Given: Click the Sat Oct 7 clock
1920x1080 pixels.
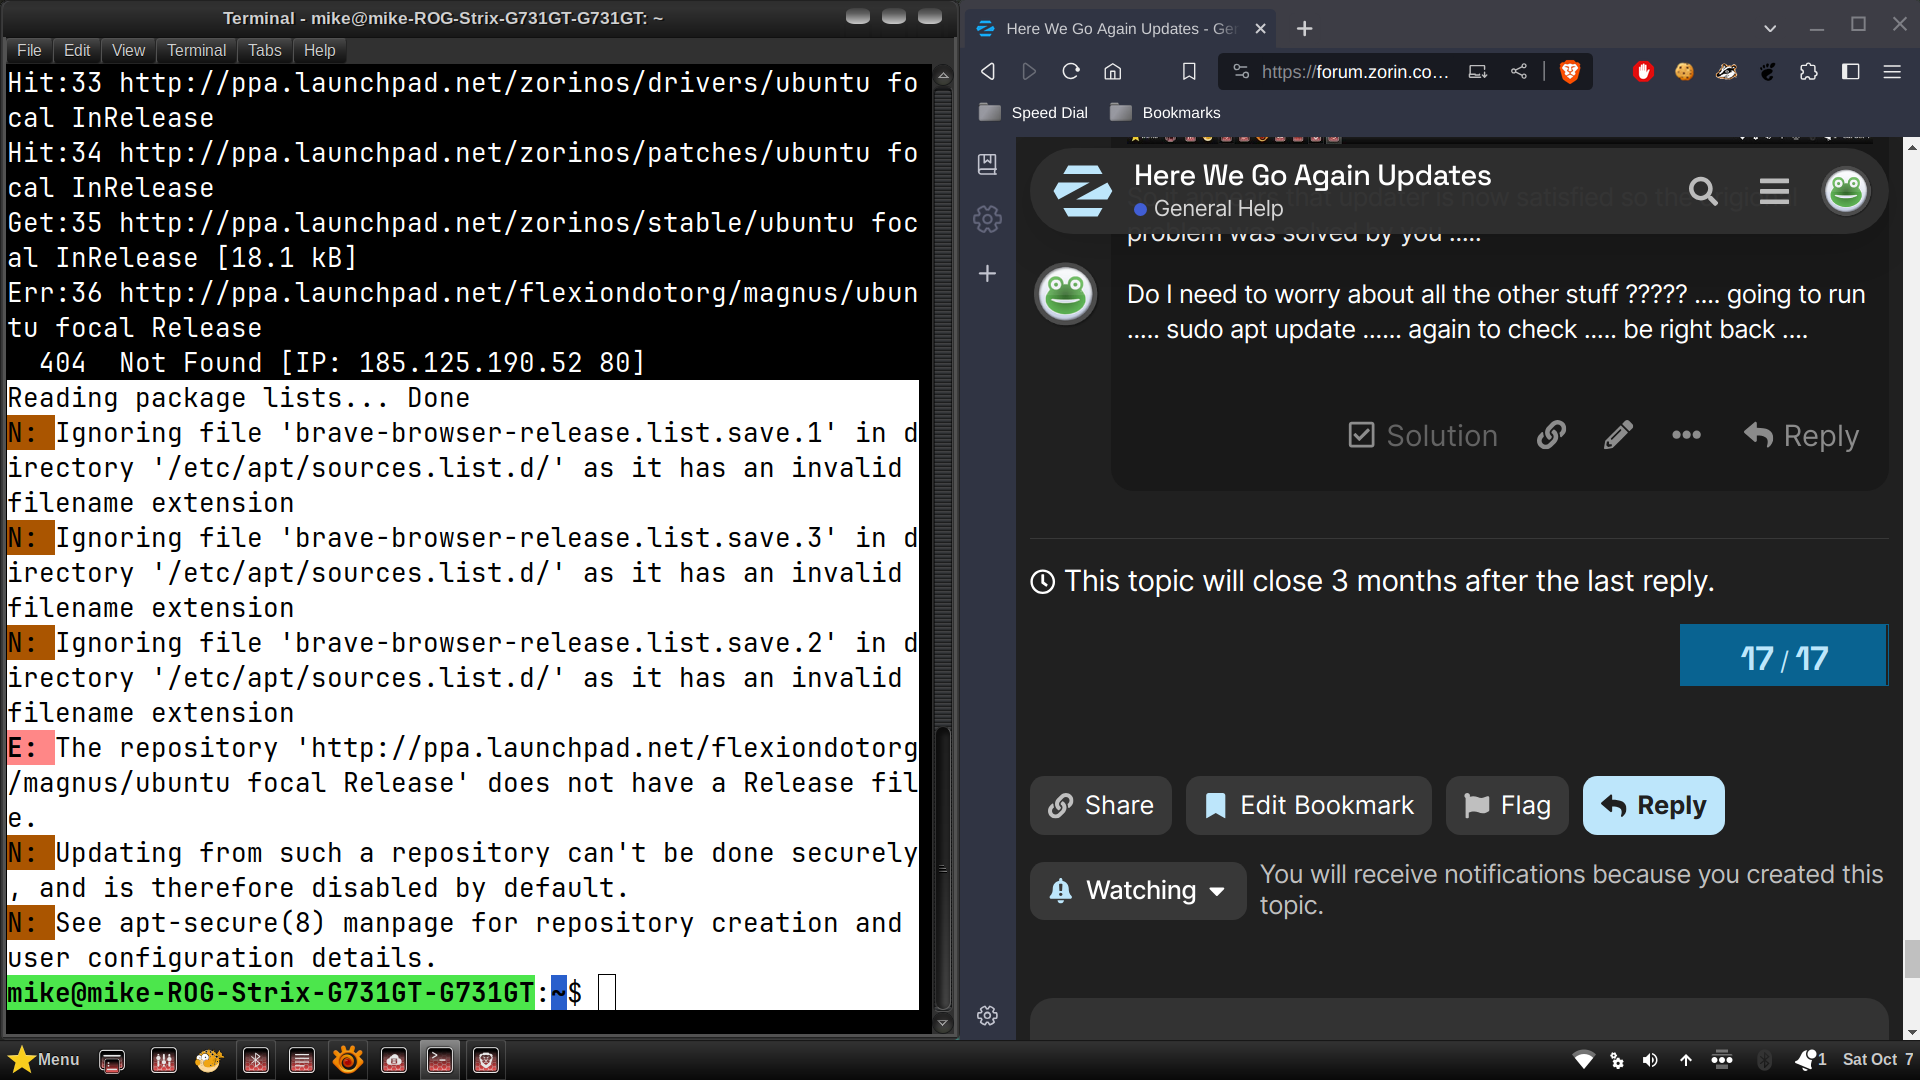Looking at the screenshot, I should pos(1878,1059).
